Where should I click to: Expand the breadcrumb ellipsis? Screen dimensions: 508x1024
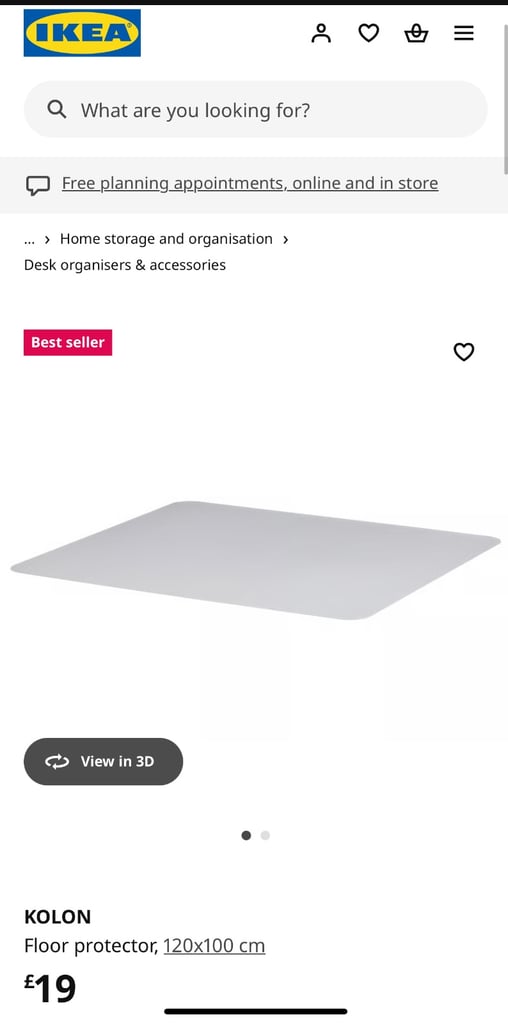point(29,239)
